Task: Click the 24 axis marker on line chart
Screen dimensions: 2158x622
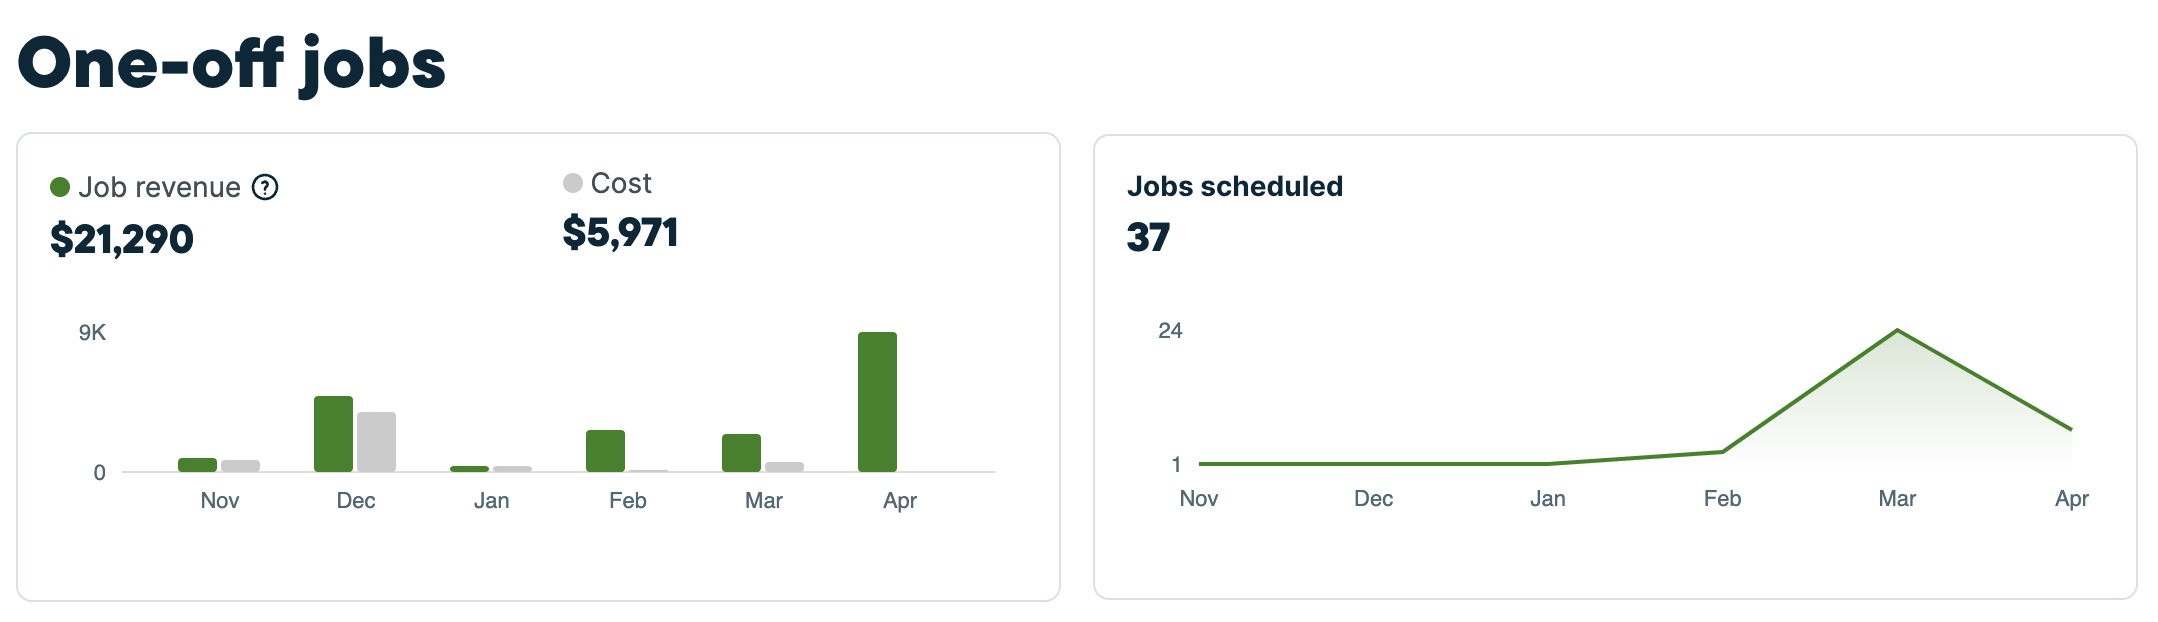Action: pyautogui.click(x=1172, y=331)
